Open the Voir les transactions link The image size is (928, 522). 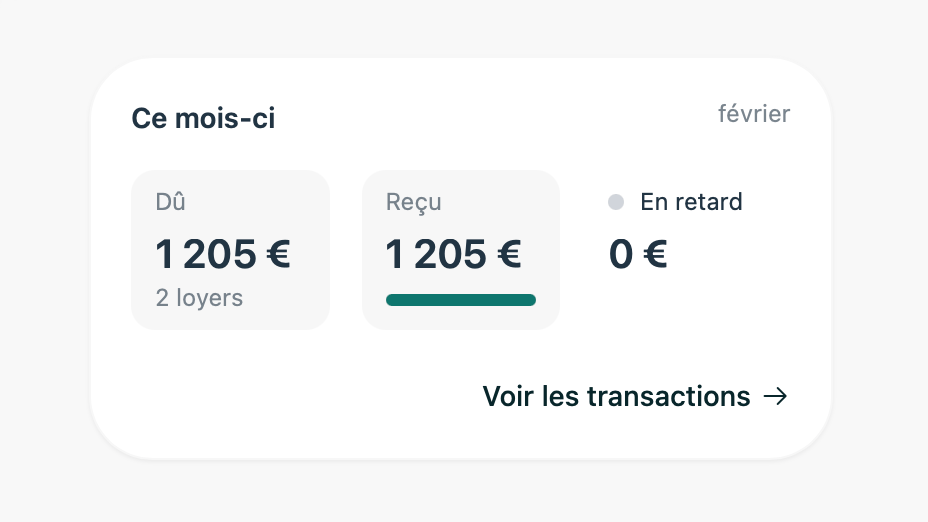(616, 397)
